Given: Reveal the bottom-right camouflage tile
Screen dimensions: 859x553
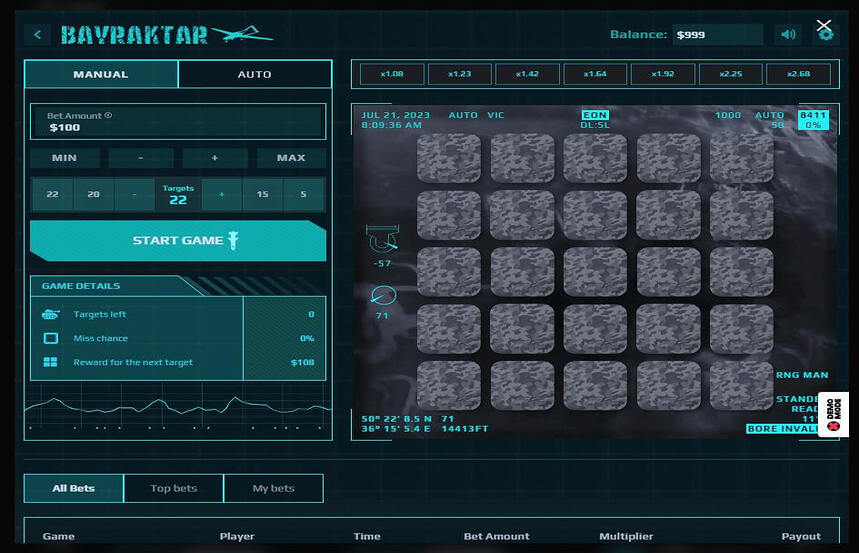Looking at the screenshot, I should coord(742,386).
